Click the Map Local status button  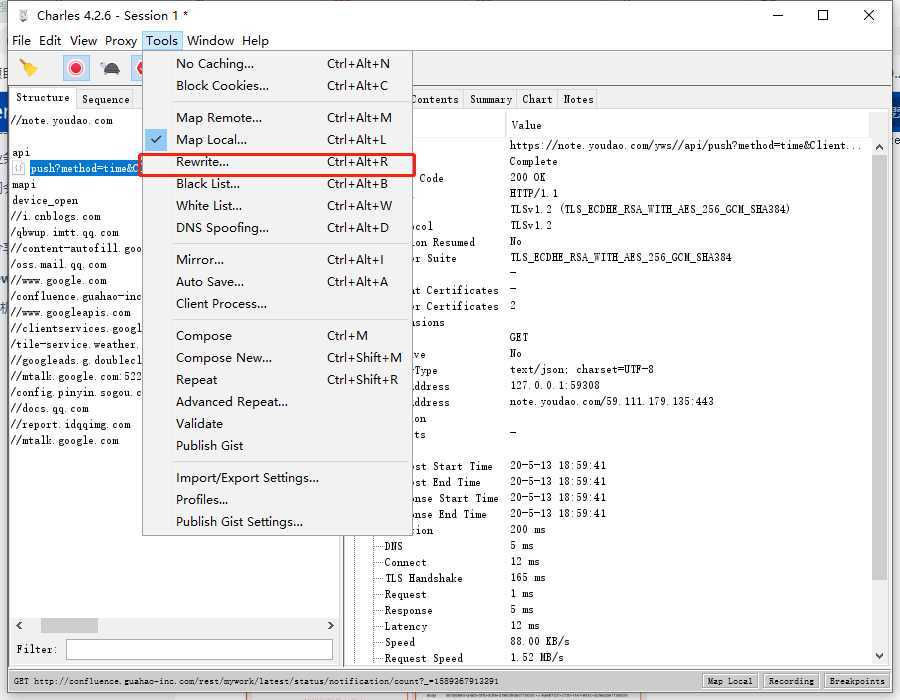click(x=730, y=681)
